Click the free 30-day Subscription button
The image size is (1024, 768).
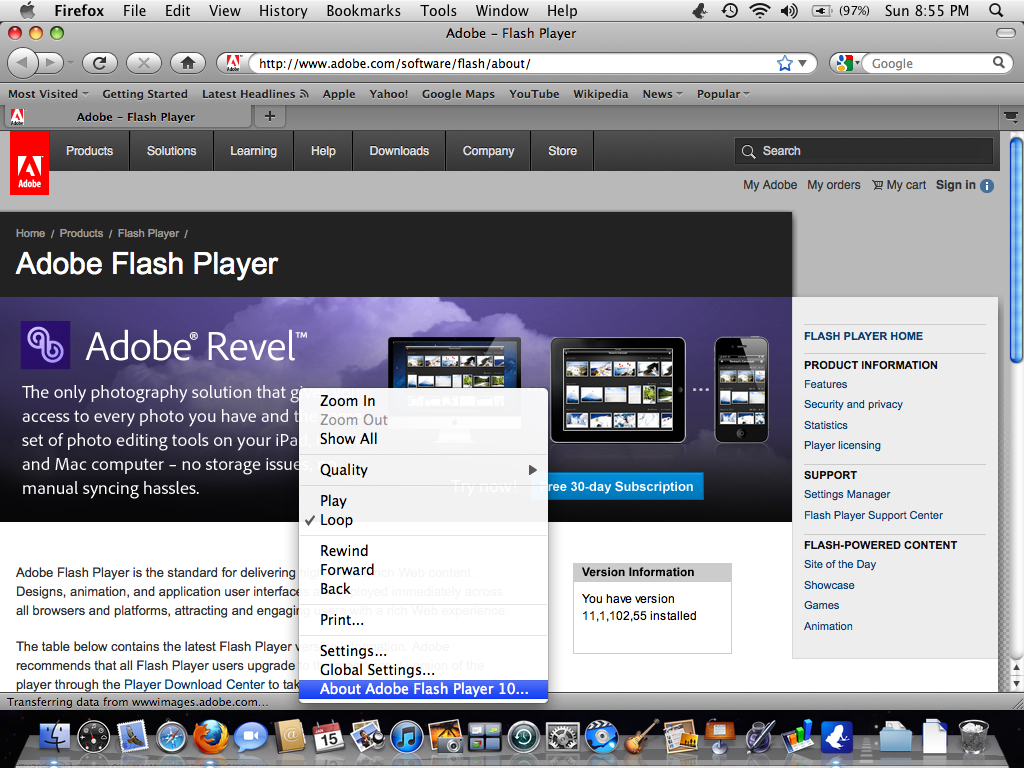point(618,487)
